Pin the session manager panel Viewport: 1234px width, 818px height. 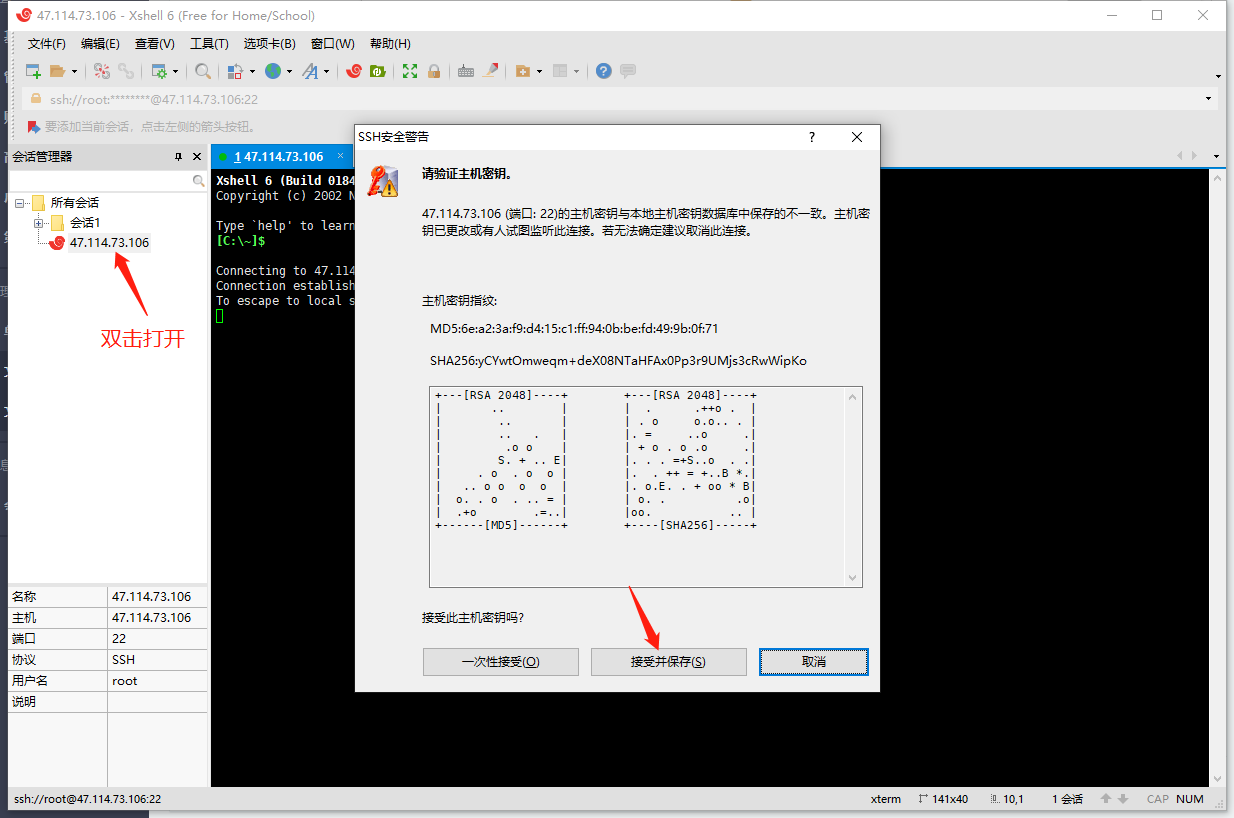pos(179,157)
